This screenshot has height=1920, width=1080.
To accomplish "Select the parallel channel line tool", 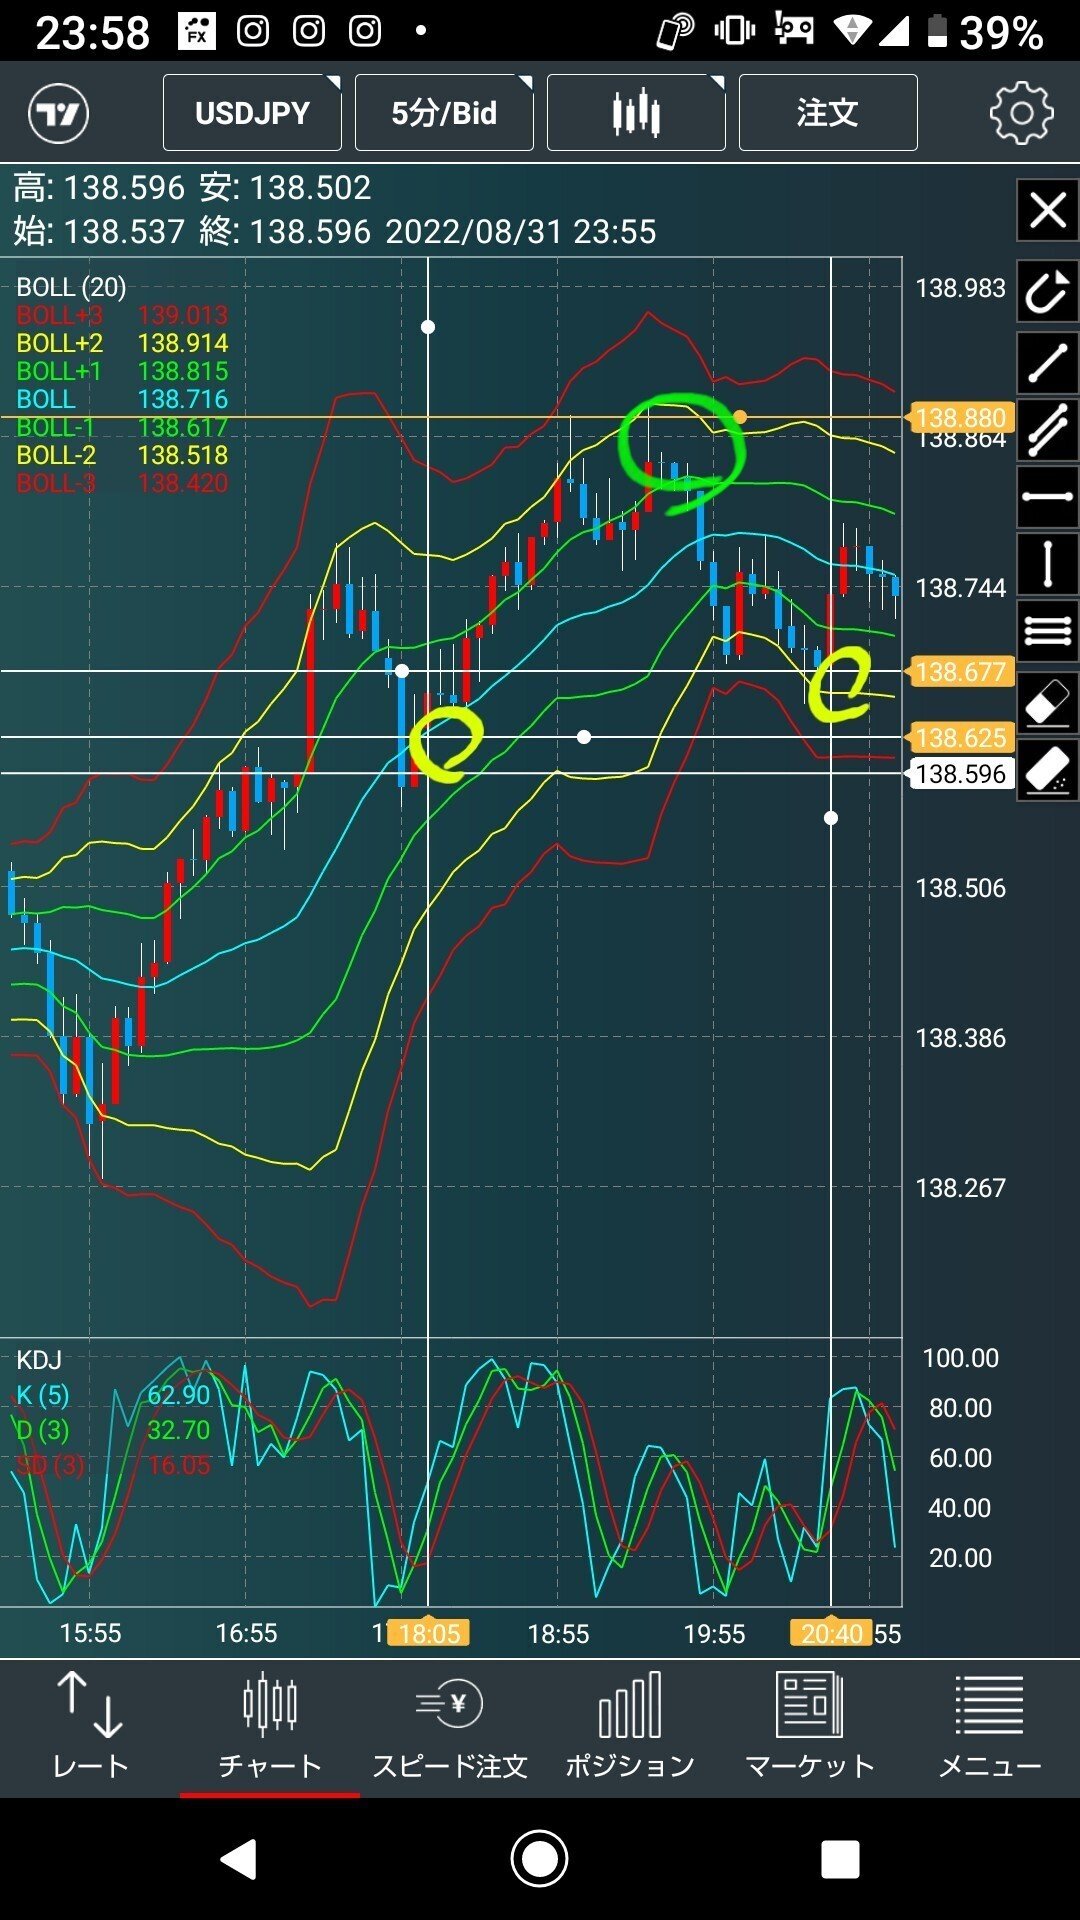I will click(x=1047, y=430).
